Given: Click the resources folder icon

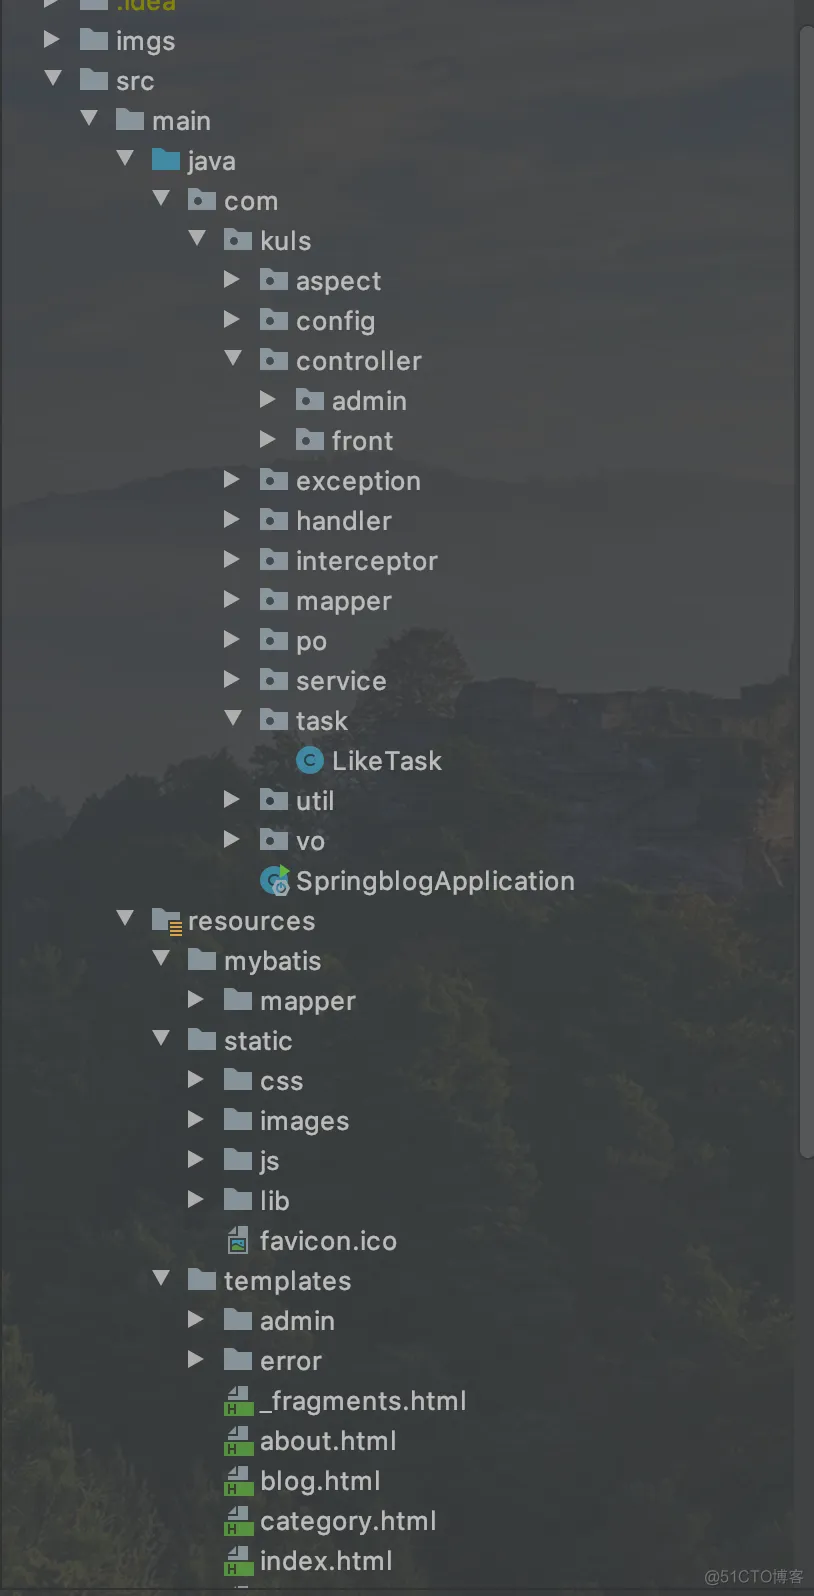Looking at the screenshot, I should 166,921.
